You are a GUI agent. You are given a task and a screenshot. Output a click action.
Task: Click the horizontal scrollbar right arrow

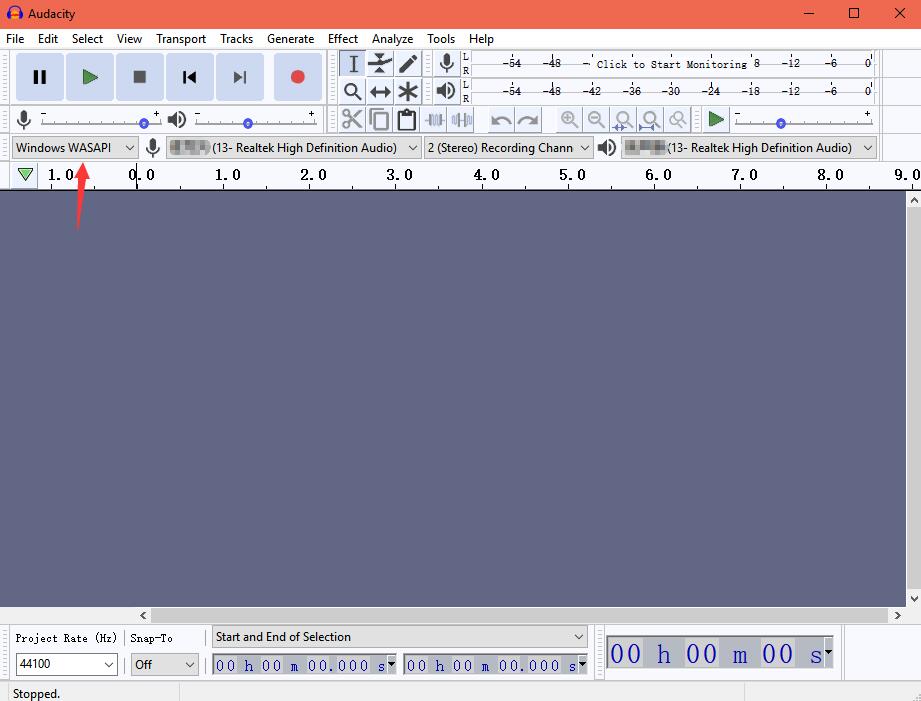click(898, 615)
